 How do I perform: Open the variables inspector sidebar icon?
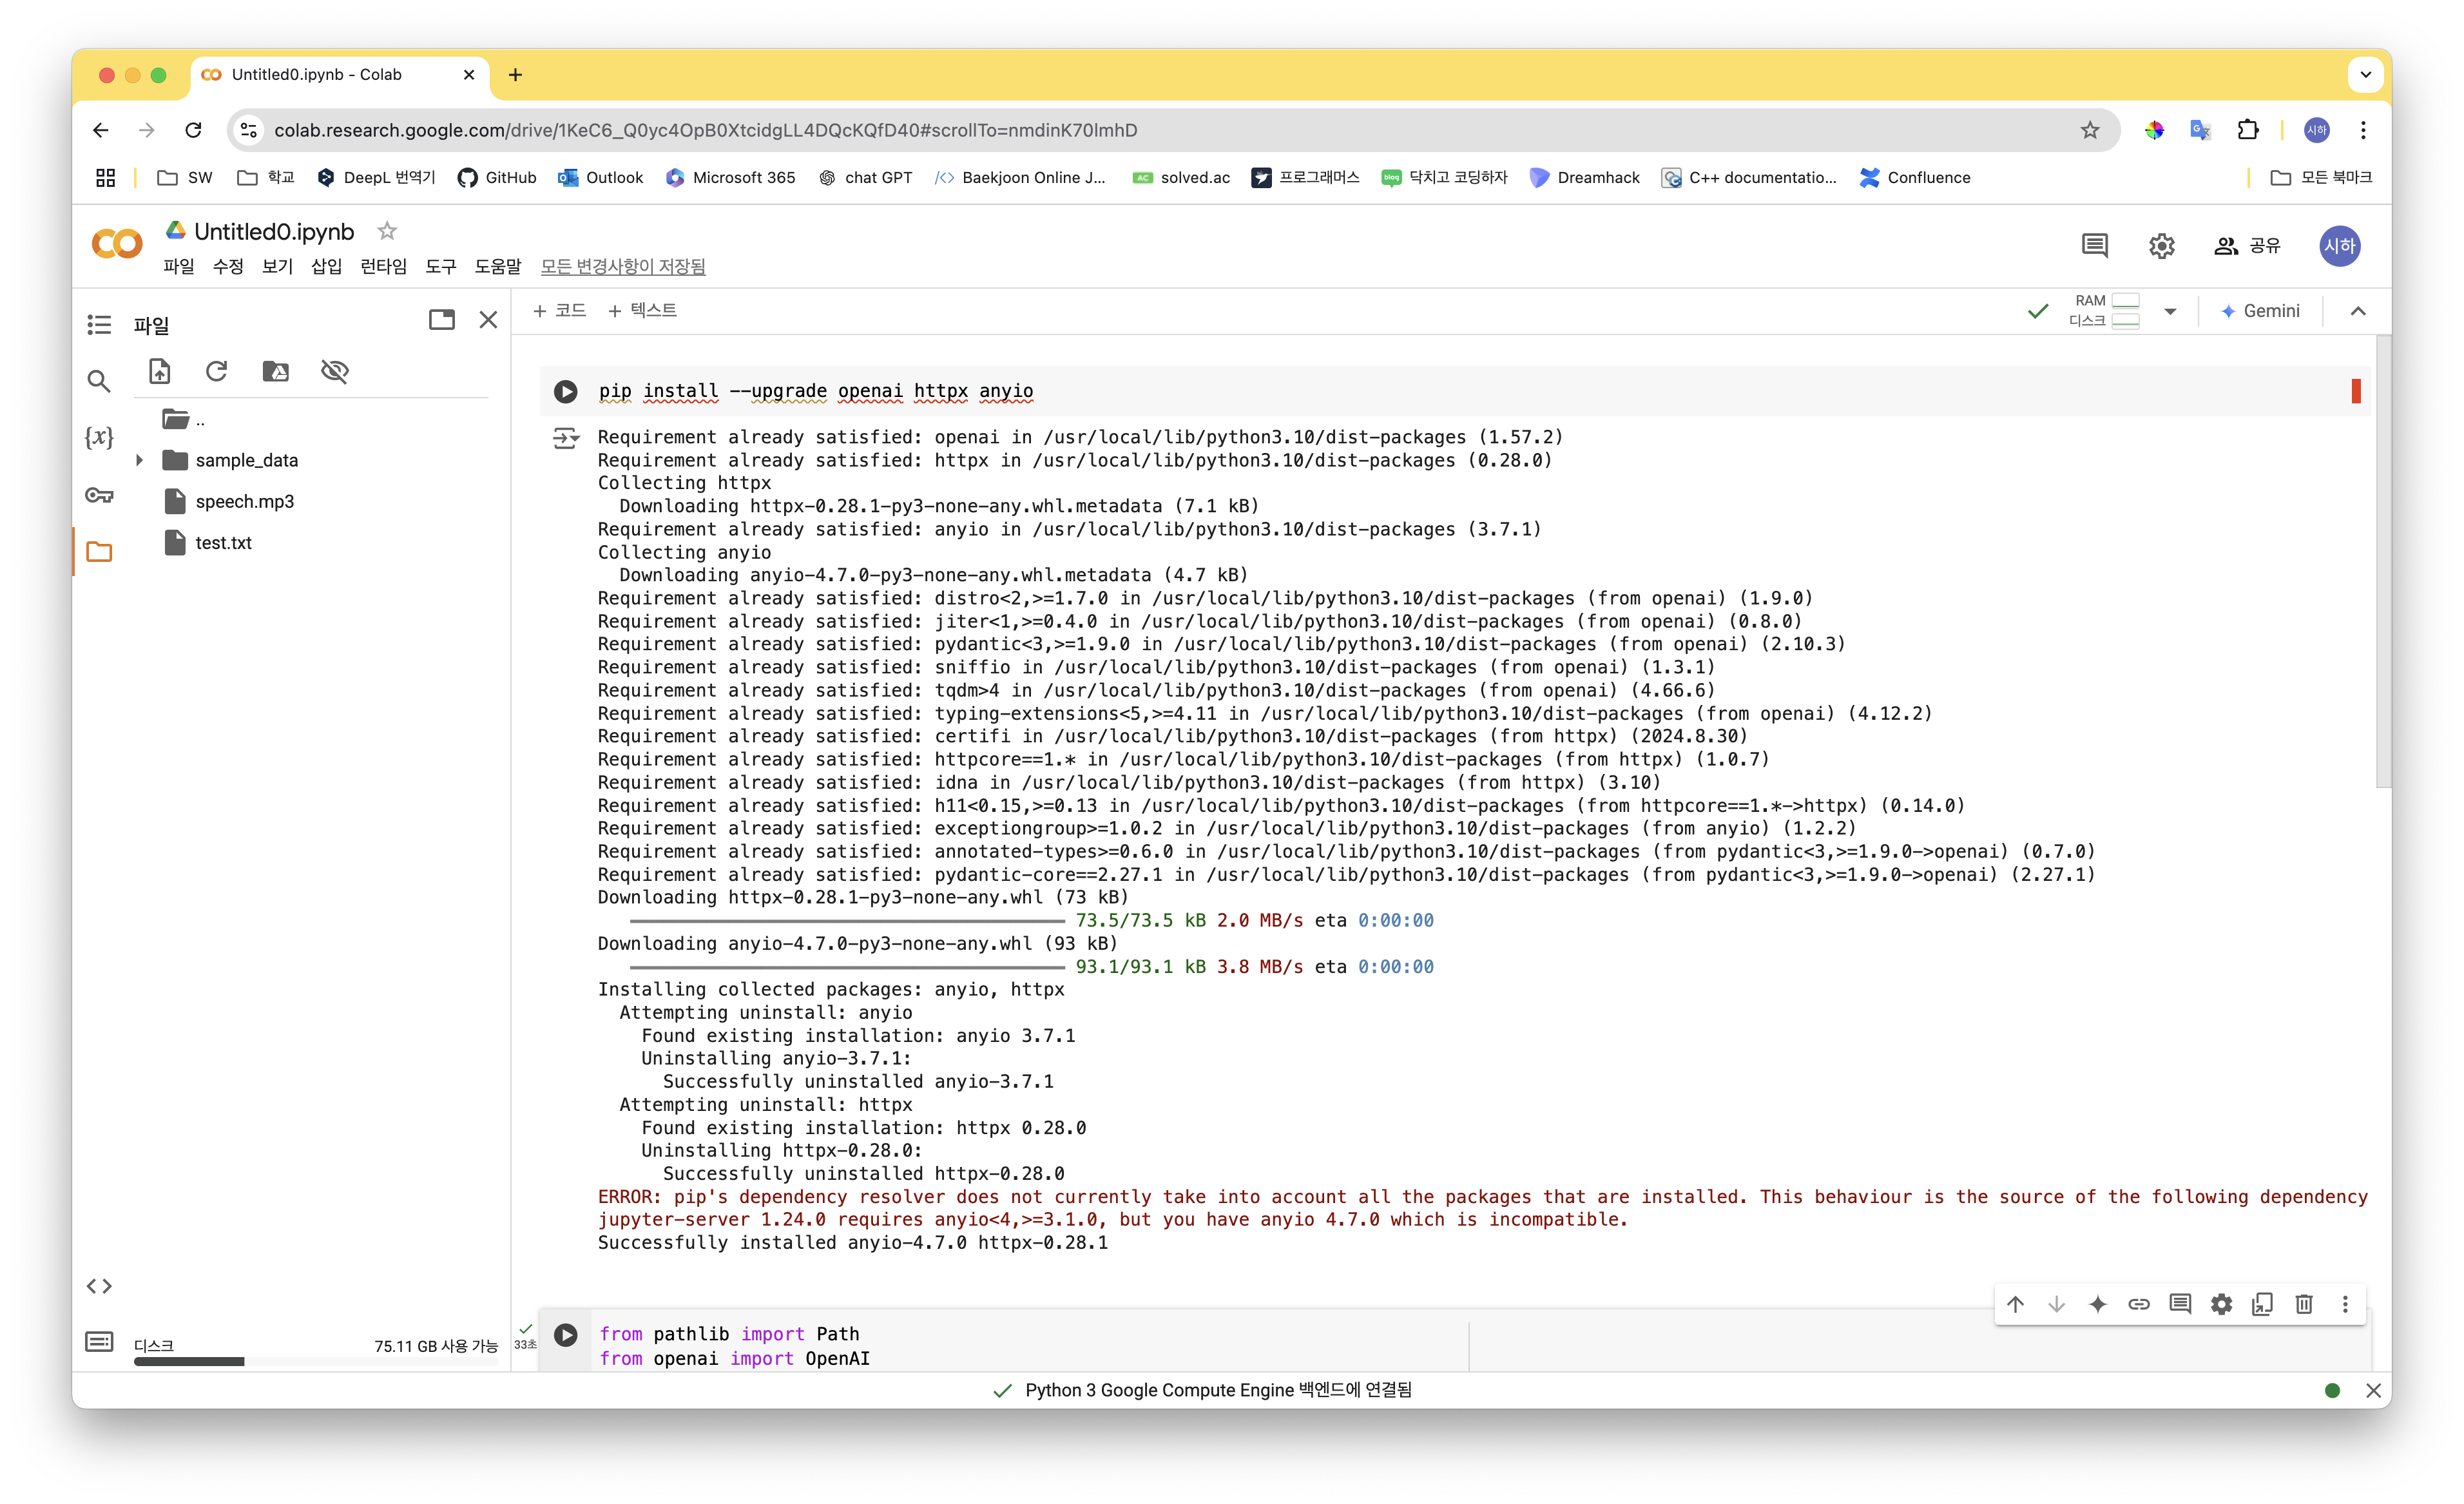click(x=99, y=437)
